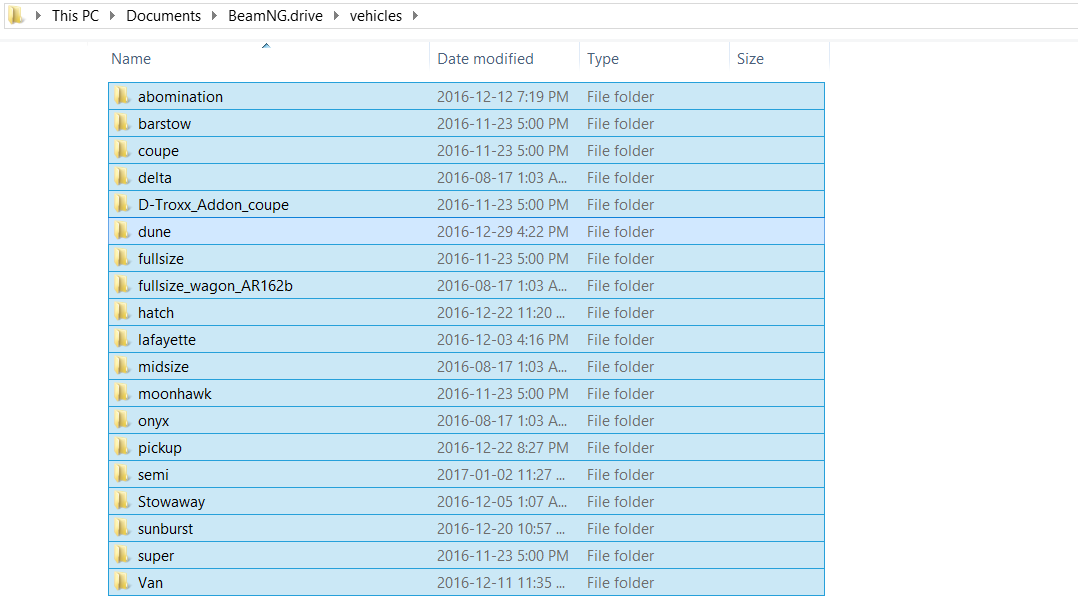
Task: Select the moonhawk folder icon
Action: tap(122, 393)
